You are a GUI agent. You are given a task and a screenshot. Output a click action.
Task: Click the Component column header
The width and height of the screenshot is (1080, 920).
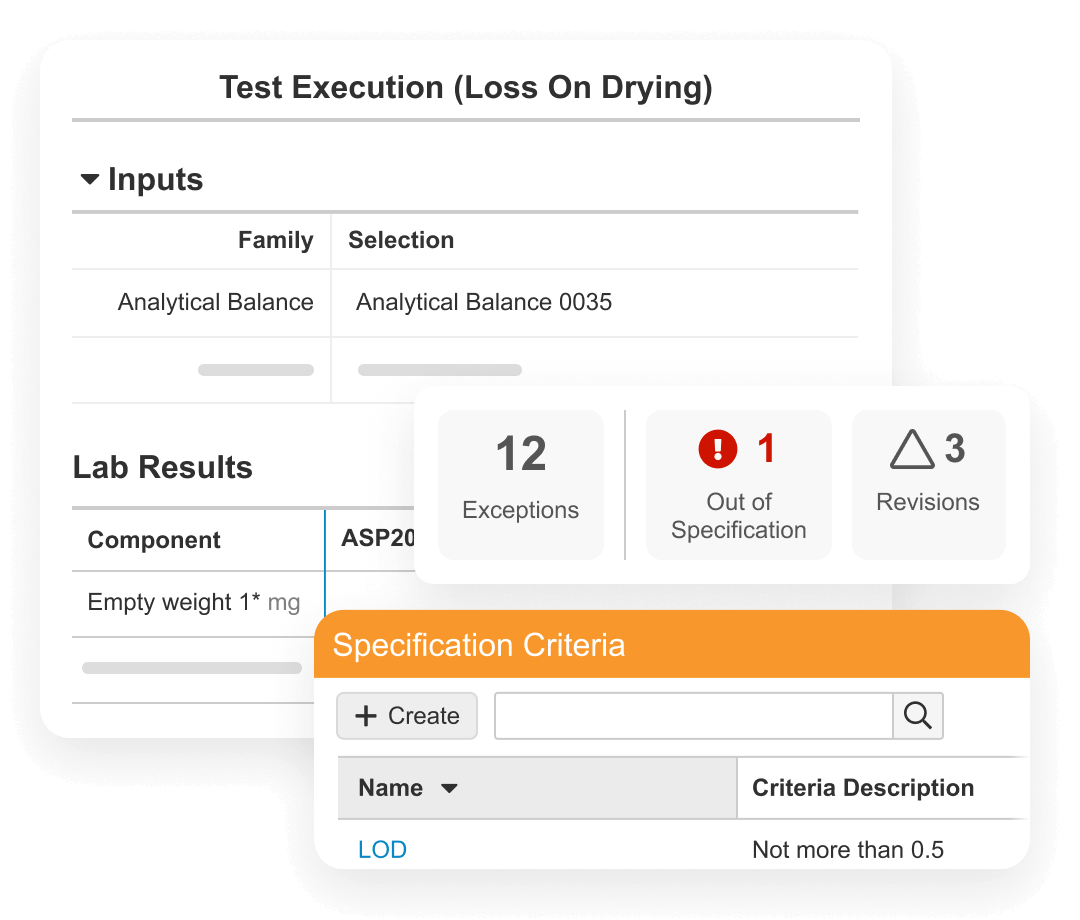(x=154, y=540)
